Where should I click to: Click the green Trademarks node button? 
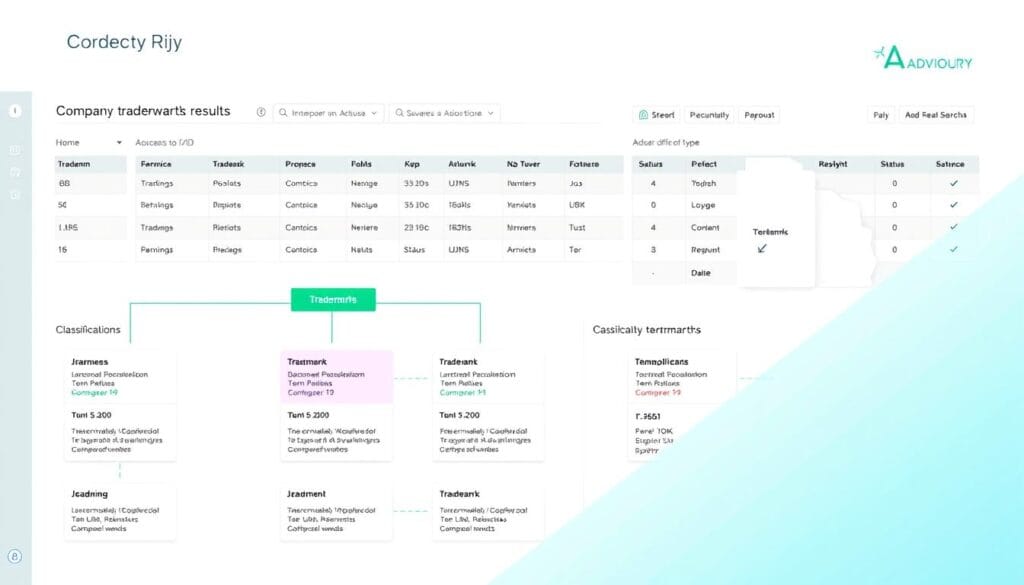click(x=333, y=300)
